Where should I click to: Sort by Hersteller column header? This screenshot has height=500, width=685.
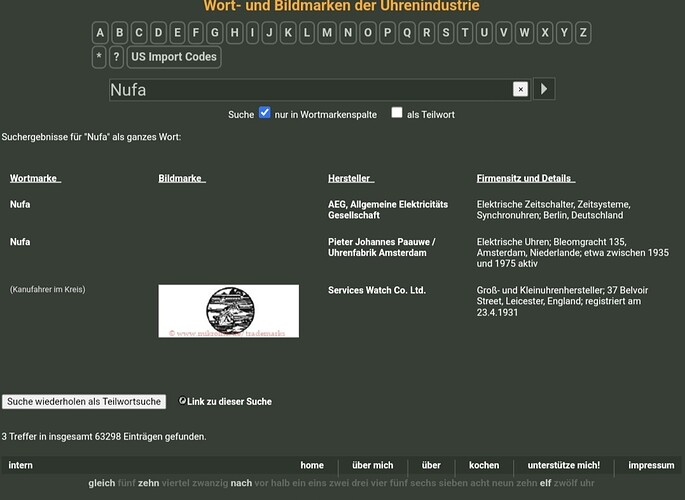click(x=351, y=178)
